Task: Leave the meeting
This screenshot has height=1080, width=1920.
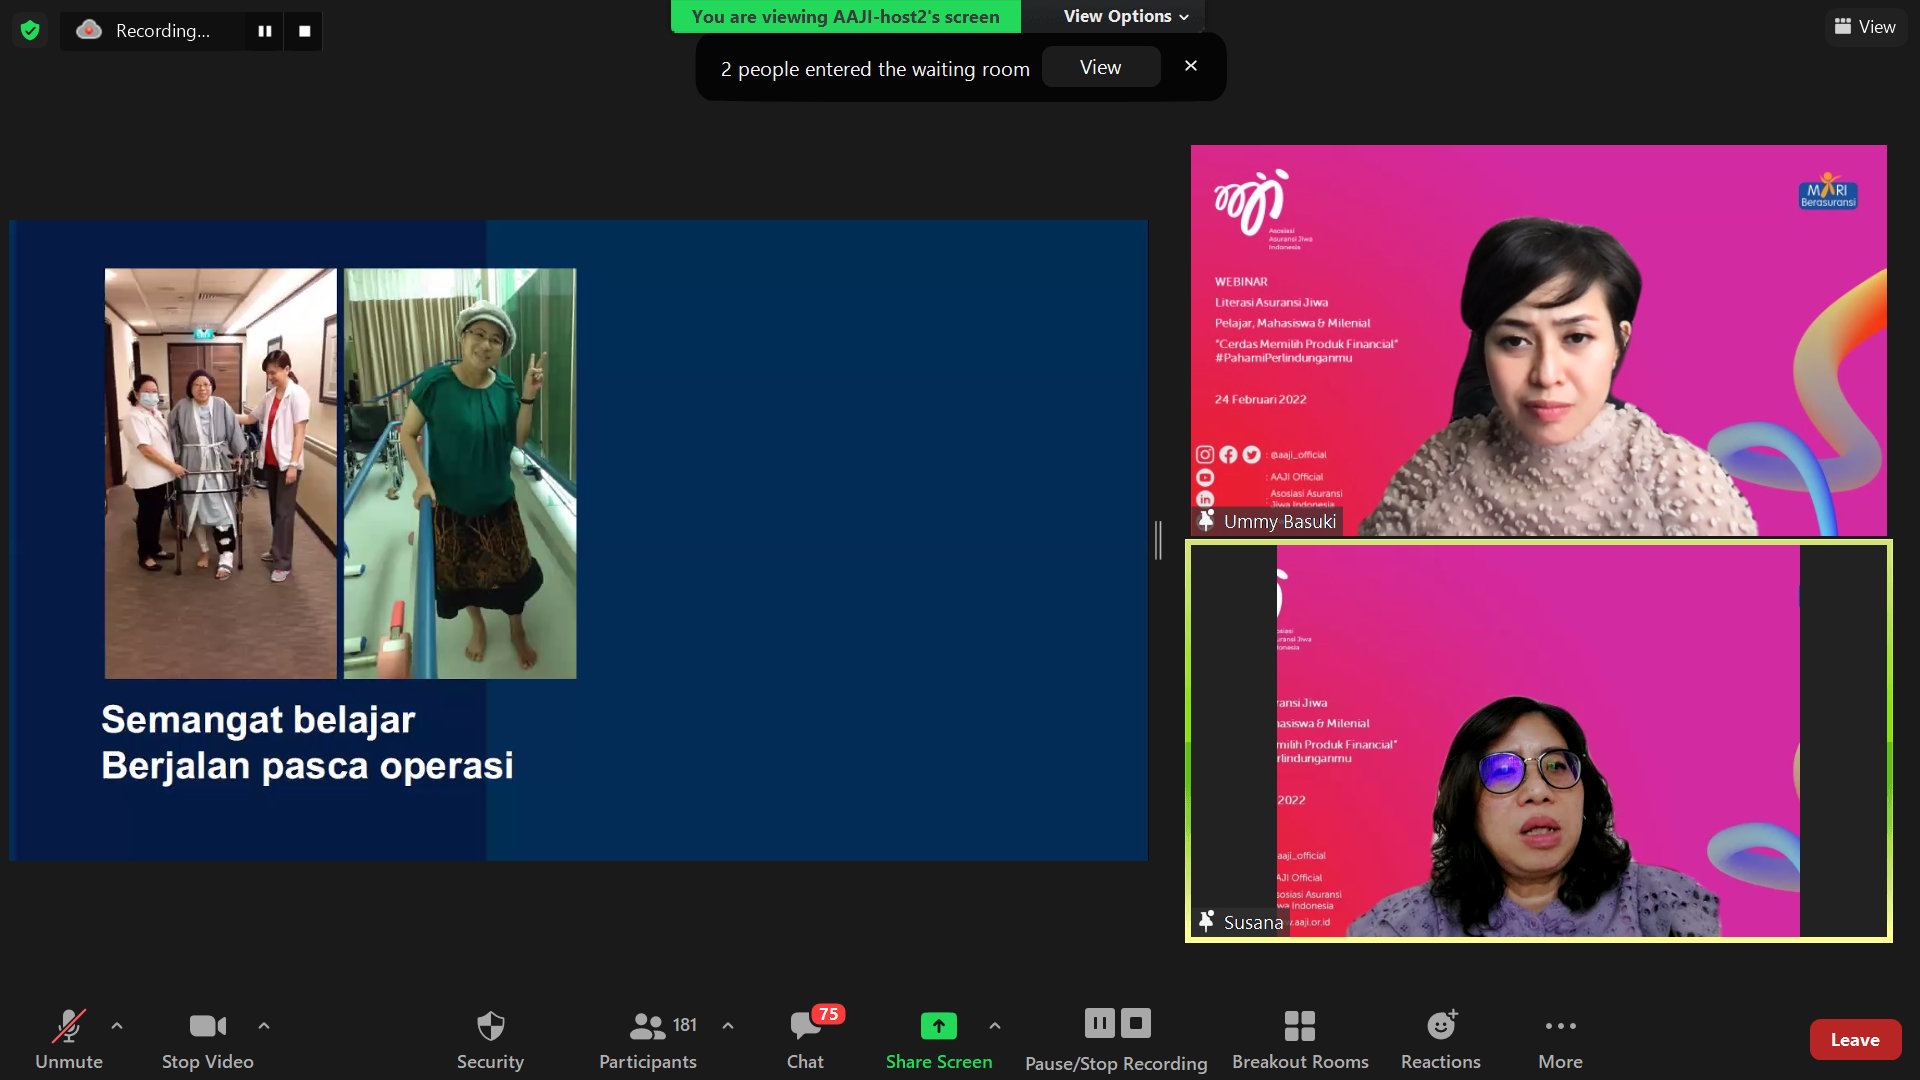Action: pos(1855,1040)
